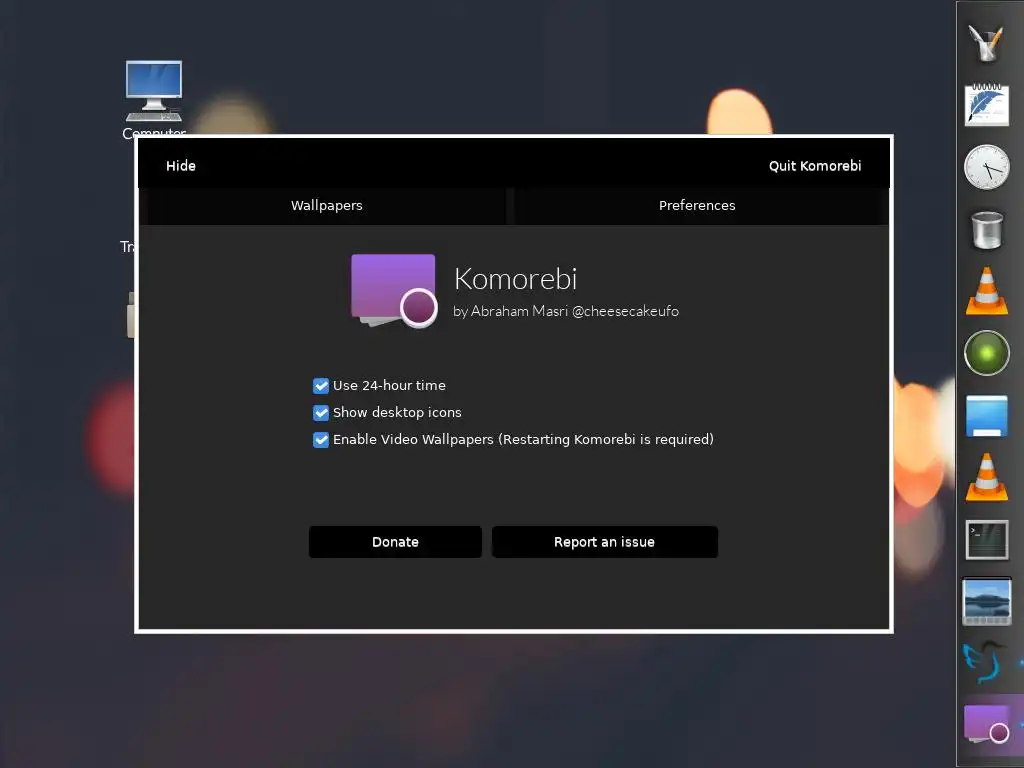Click the Komorebi purple logo
1024x768 pixels.
(x=394, y=291)
